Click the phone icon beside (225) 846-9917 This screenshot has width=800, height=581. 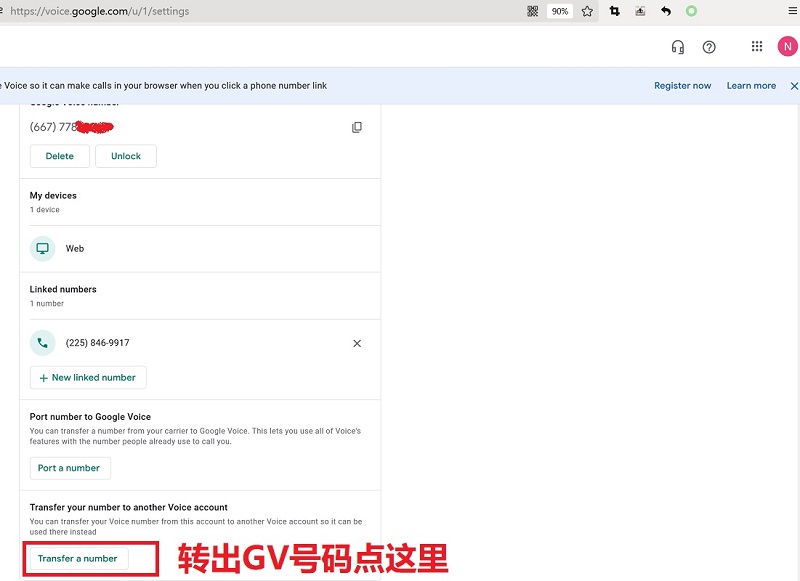(x=42, y=343)
